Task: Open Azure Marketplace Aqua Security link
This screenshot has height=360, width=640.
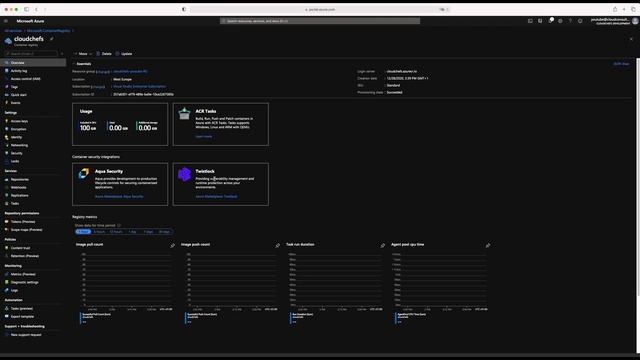Action: [x=119, y=197]
